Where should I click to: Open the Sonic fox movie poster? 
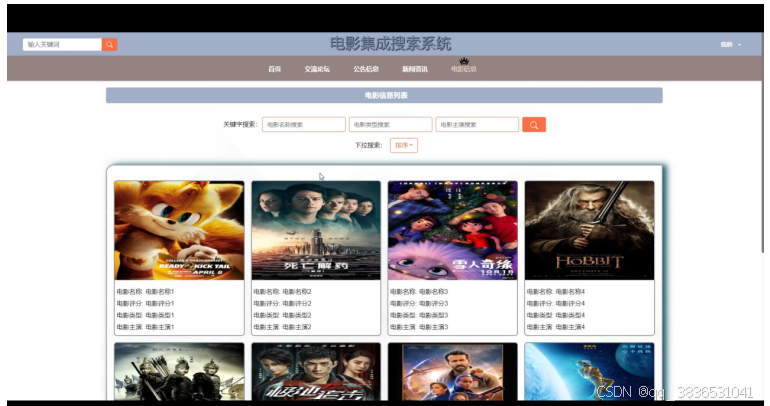pos(179,230)
